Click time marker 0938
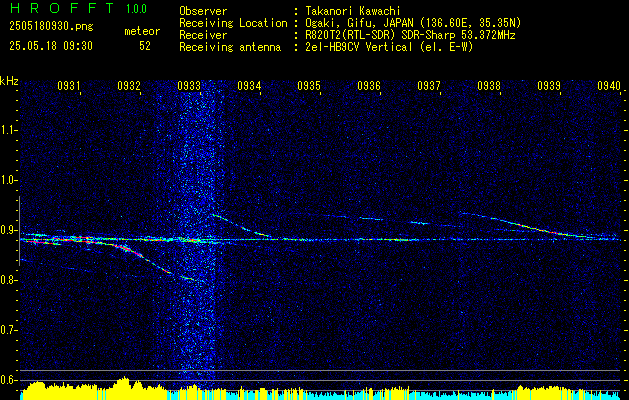This screenshot has height=400, width=629. (489, 85)
